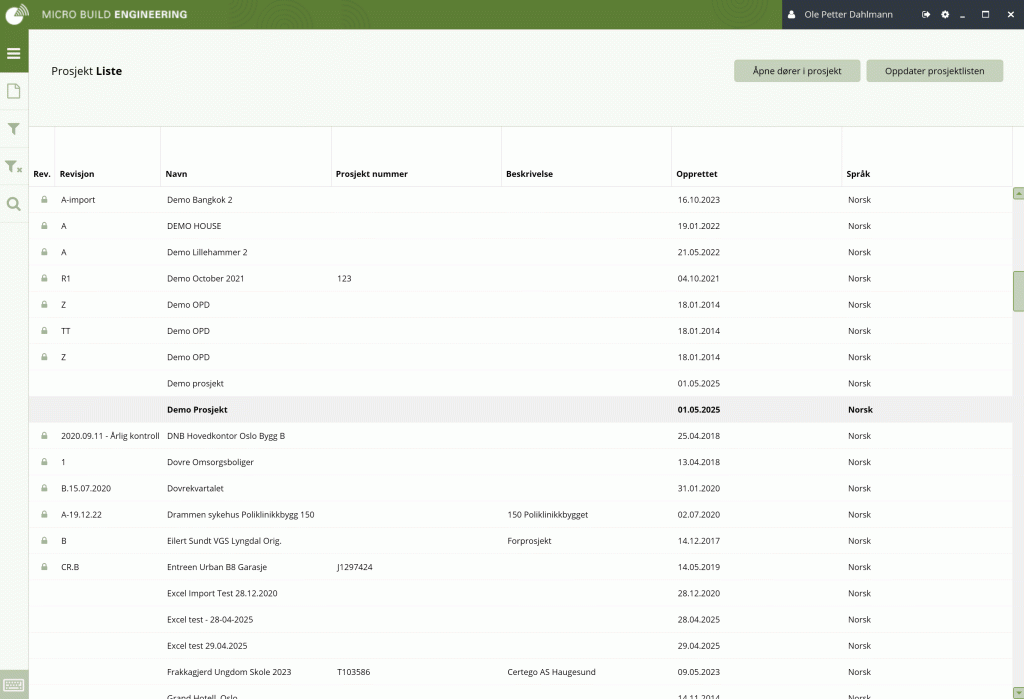The height and width of the screenshot is (699, 1024).
Task: Click the Oppdater prosjektlisten button
Action: 935,71
